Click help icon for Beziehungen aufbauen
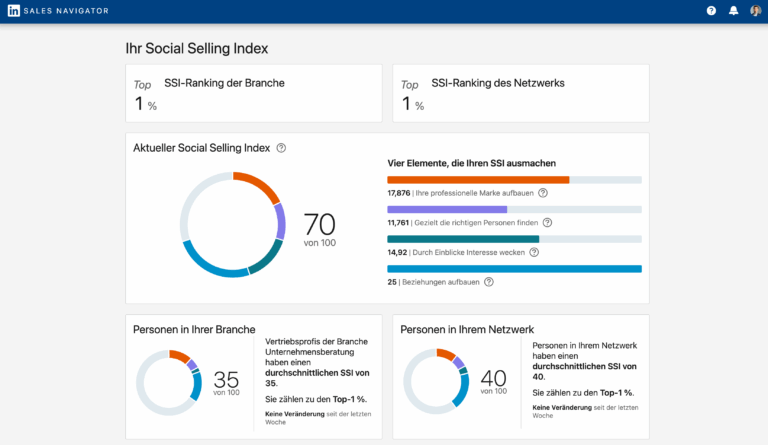 tap(488, 282)
